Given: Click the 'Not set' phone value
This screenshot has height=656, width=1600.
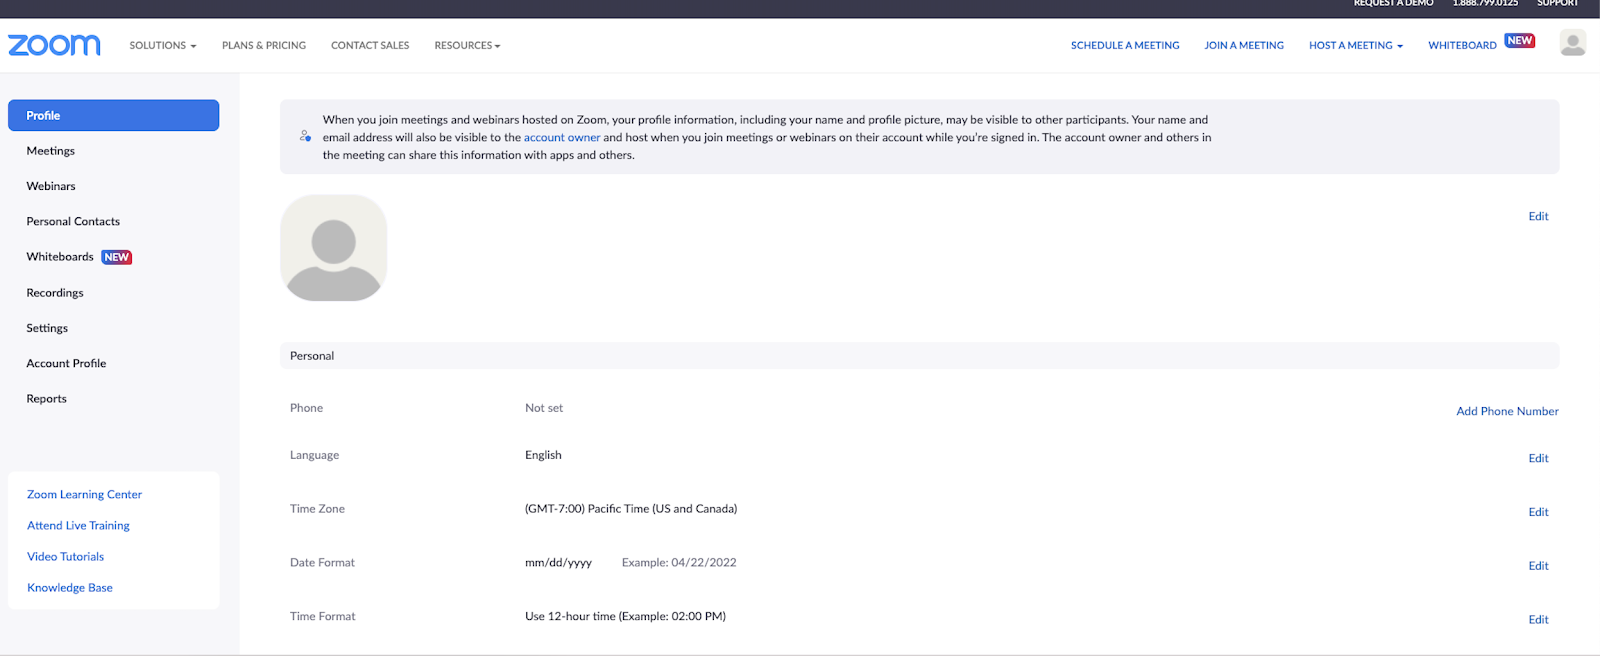Looking at the screenshot, I should [544, 408].
